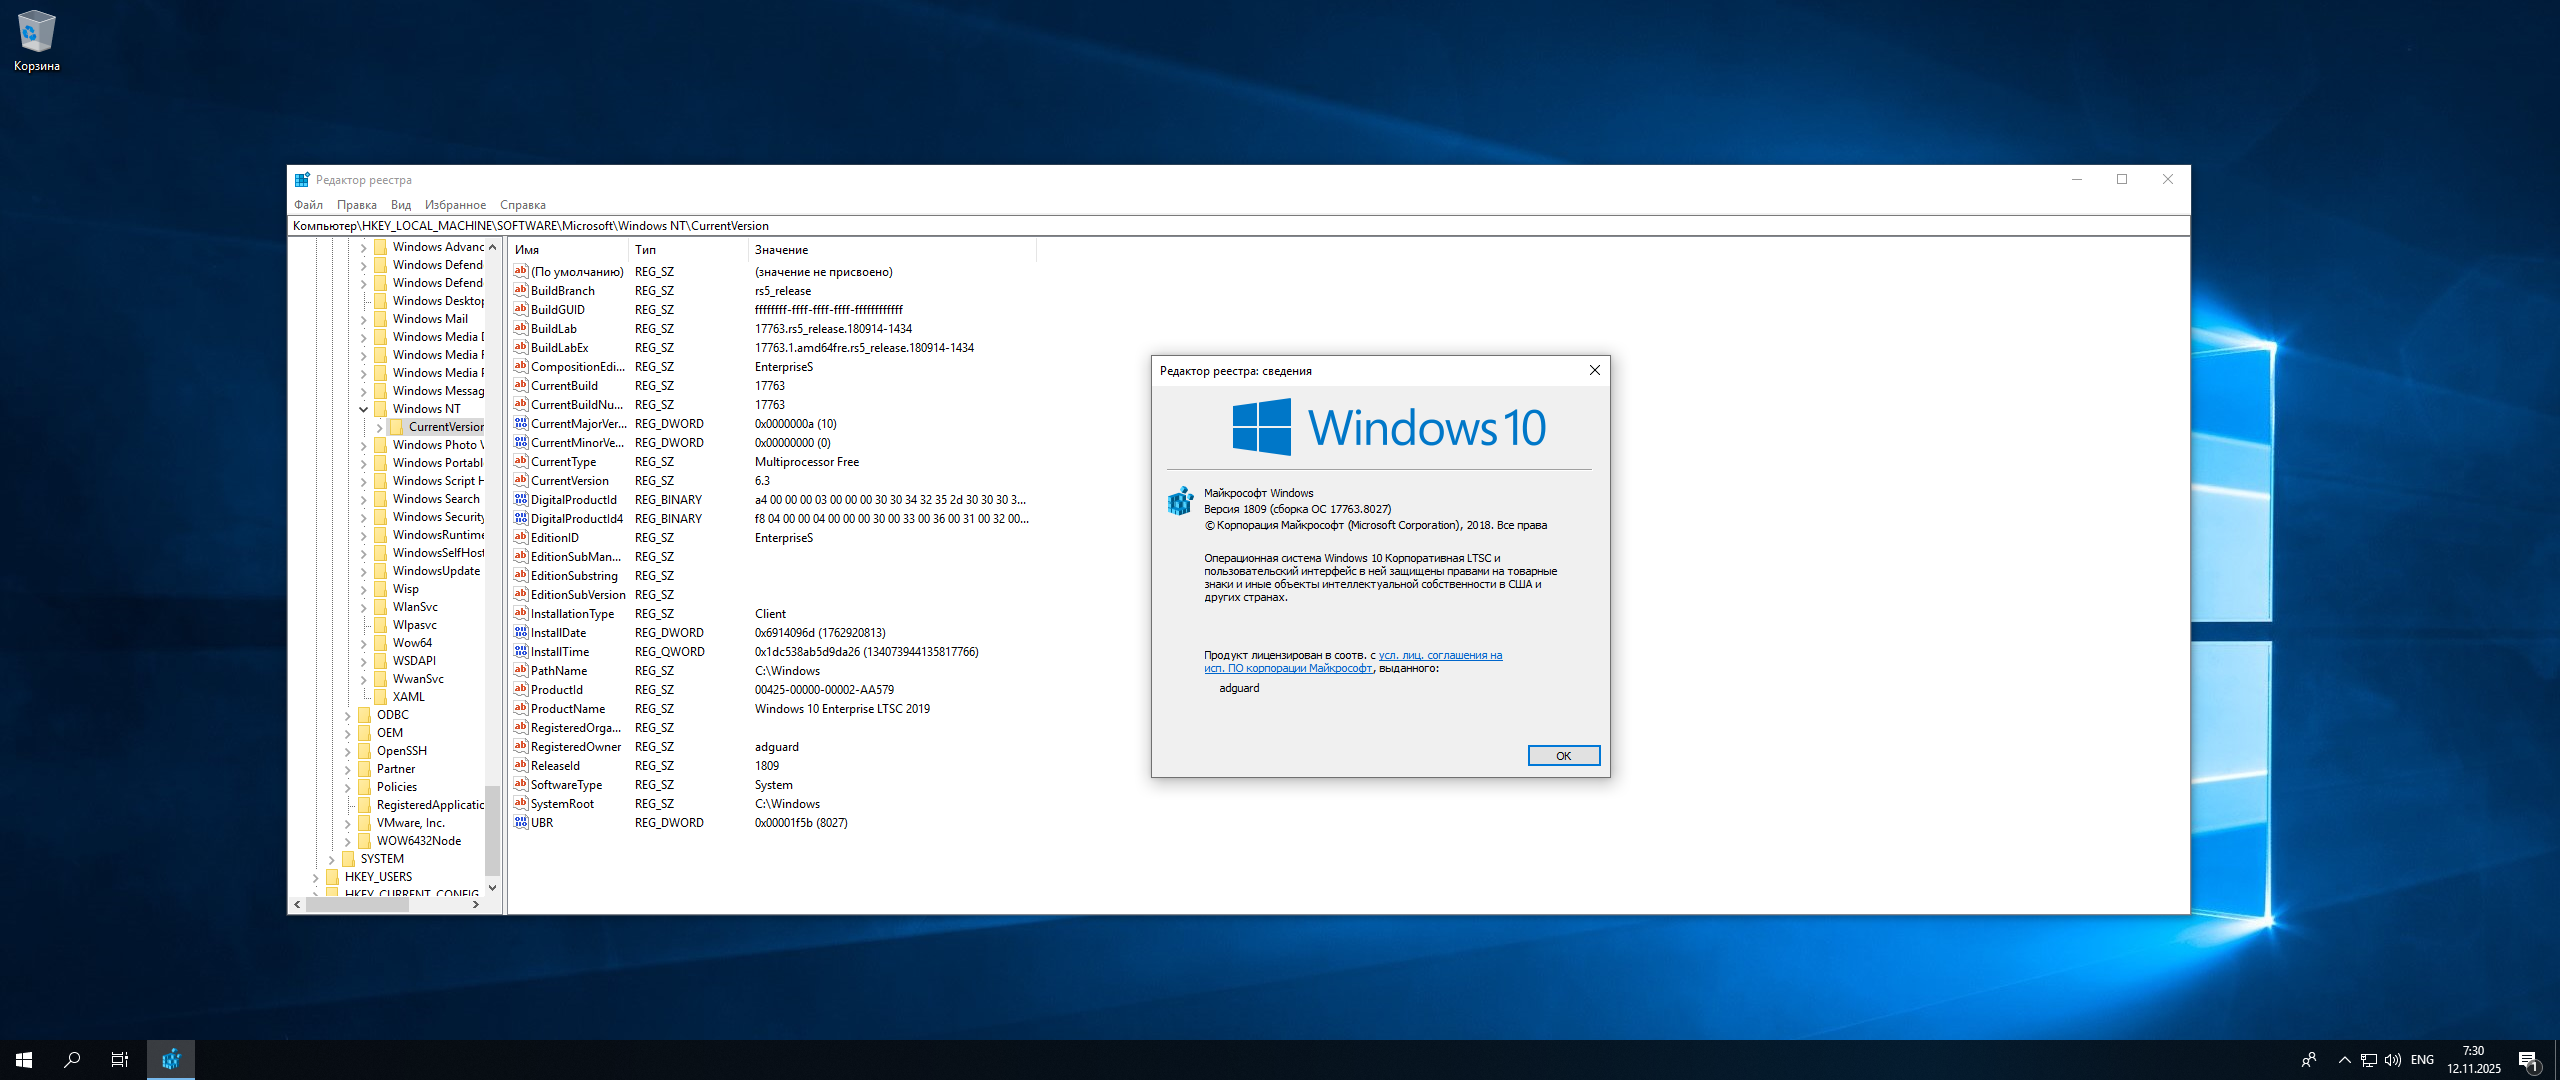
Task: Open the notification center icon
Action: (2528, 1060)
